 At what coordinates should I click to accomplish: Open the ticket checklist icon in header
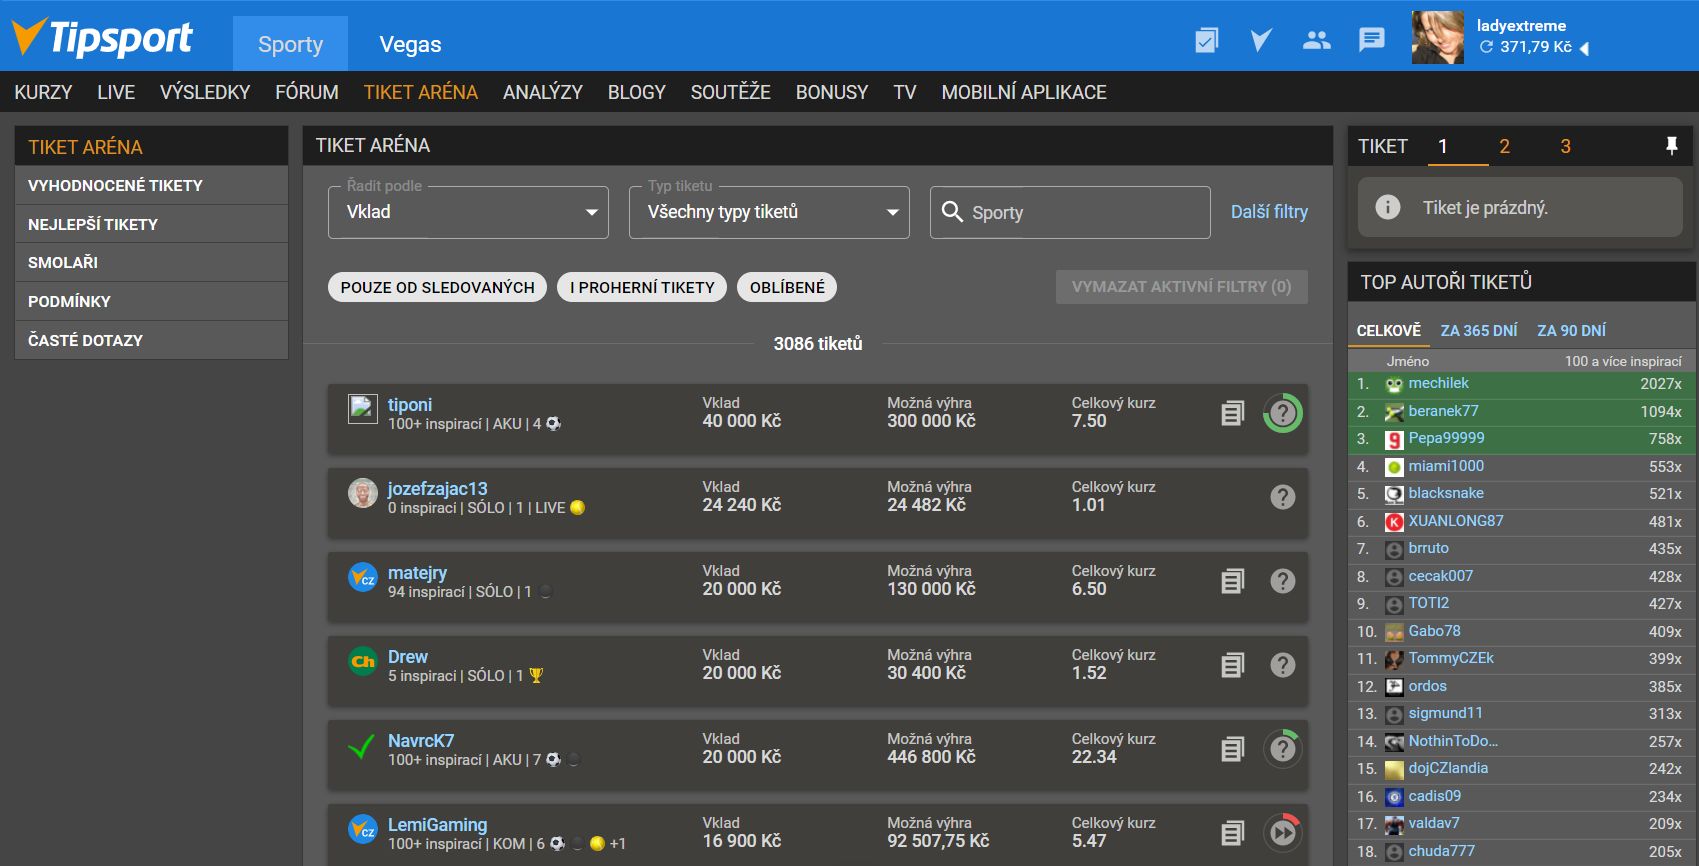click(1206, 40)
